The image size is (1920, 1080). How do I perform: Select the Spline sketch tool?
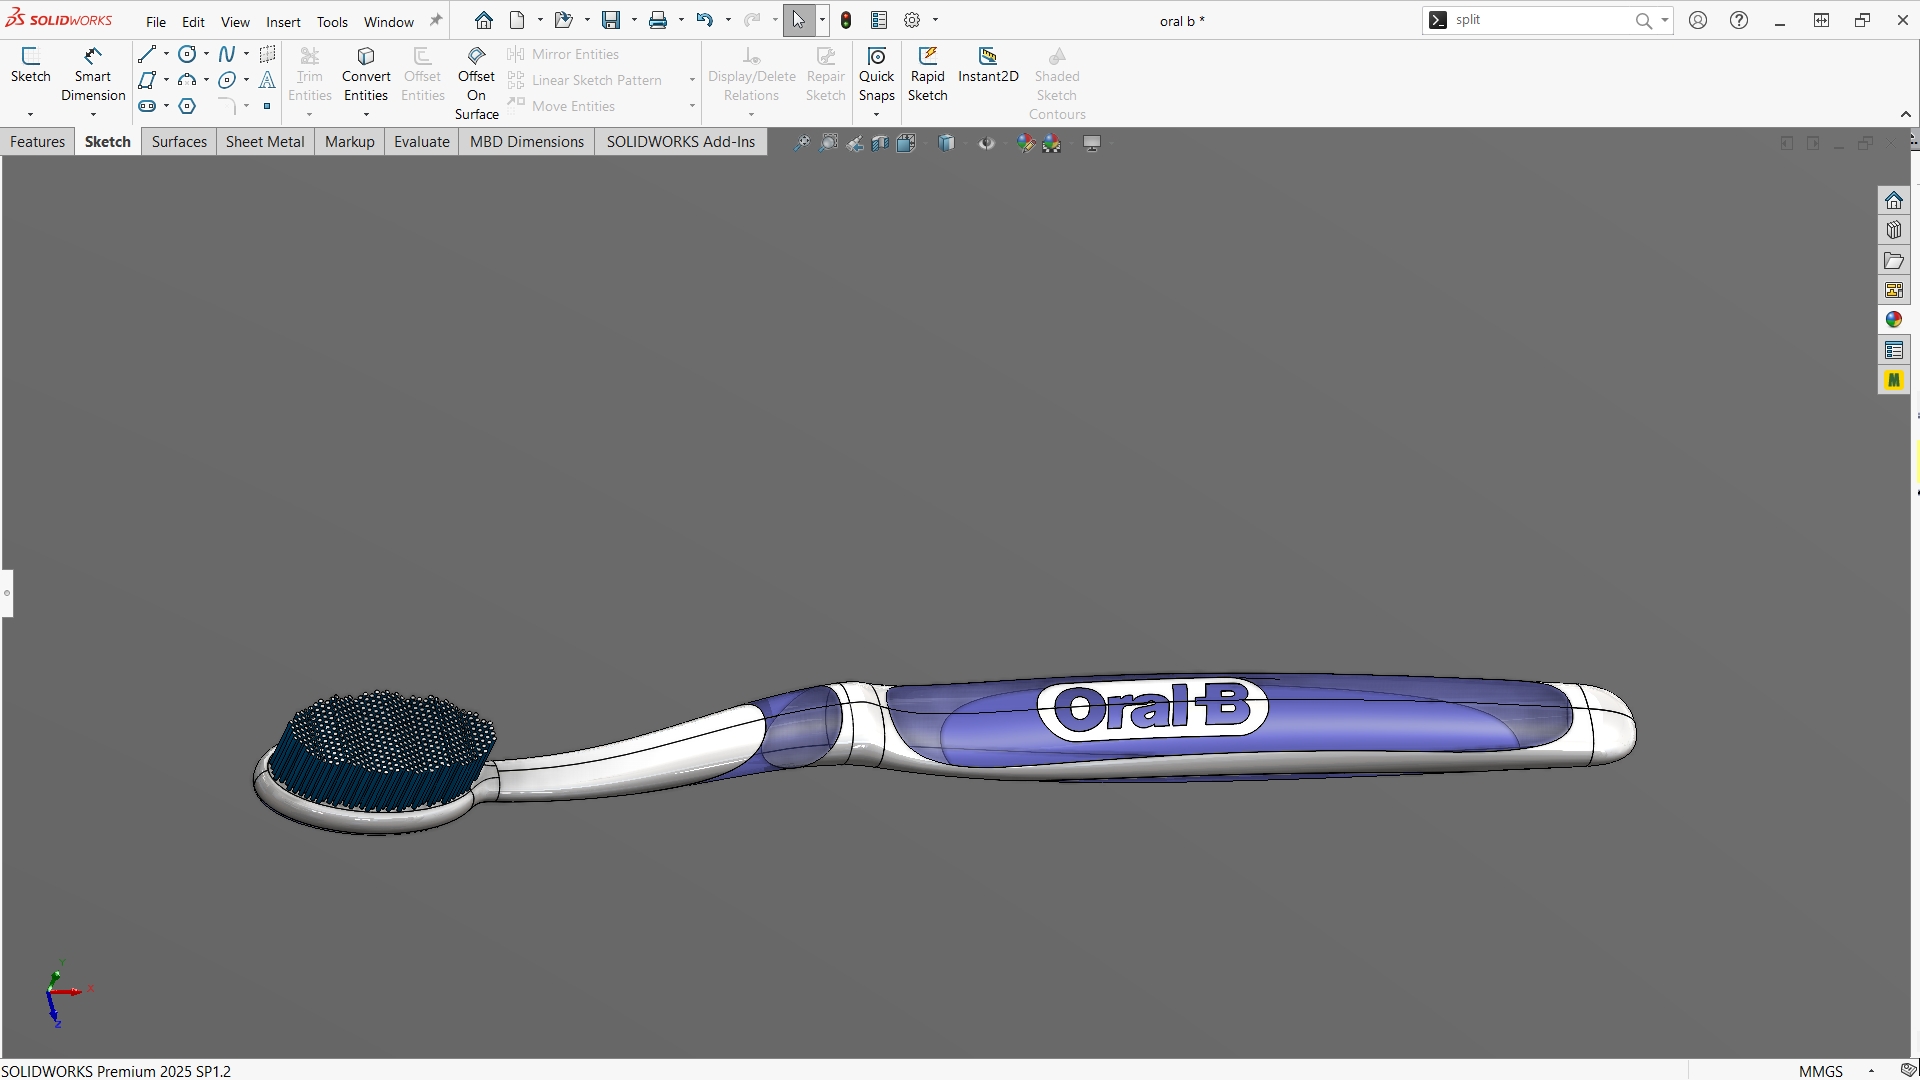[227, 54]
